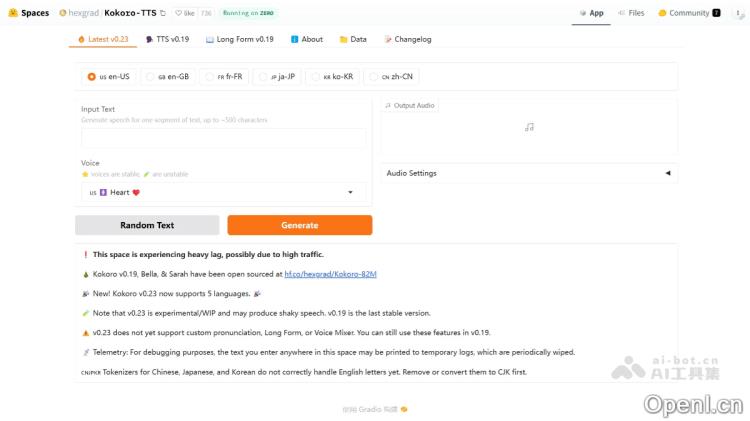Screen dimensions: 750x421
Task: Expand the Audio Settings accordion
Action: 528,173
